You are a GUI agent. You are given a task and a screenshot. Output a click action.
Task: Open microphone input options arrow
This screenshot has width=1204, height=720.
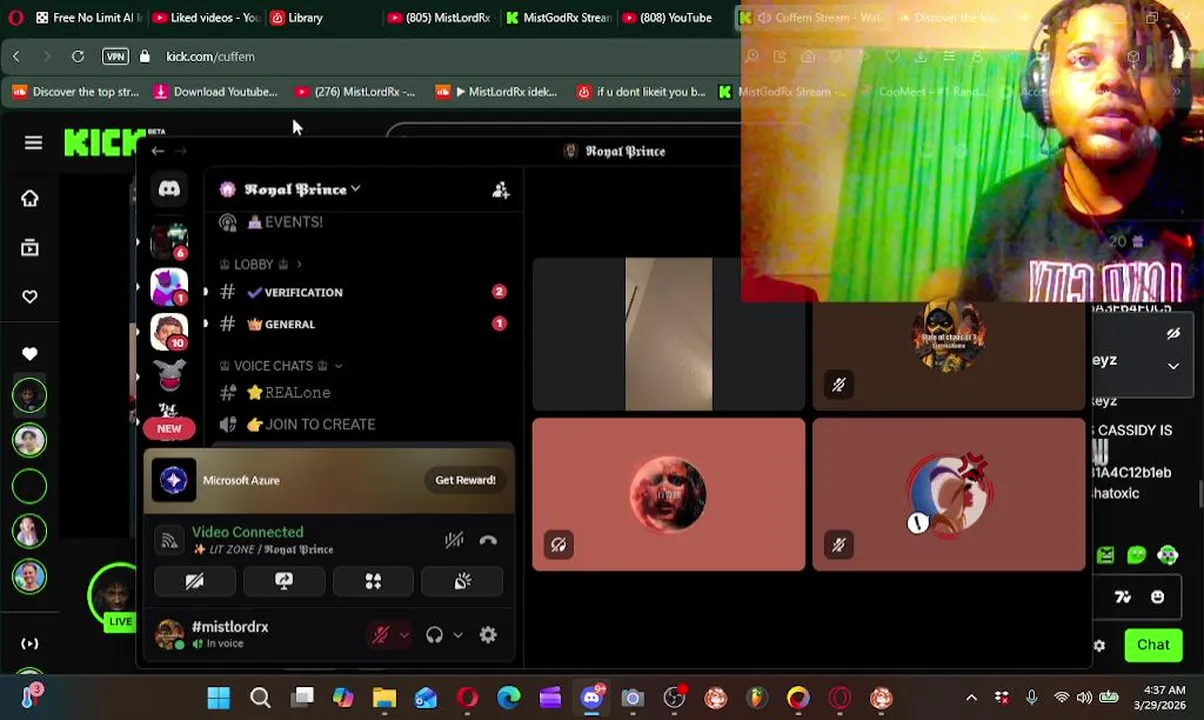pyautogui.click(x=404, y=635)
